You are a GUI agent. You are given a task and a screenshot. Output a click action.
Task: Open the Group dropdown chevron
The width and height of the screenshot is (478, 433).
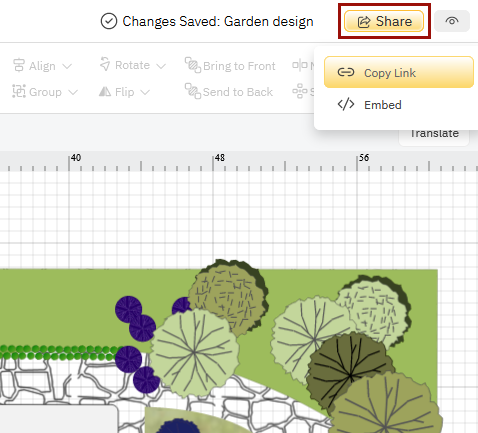73,92
